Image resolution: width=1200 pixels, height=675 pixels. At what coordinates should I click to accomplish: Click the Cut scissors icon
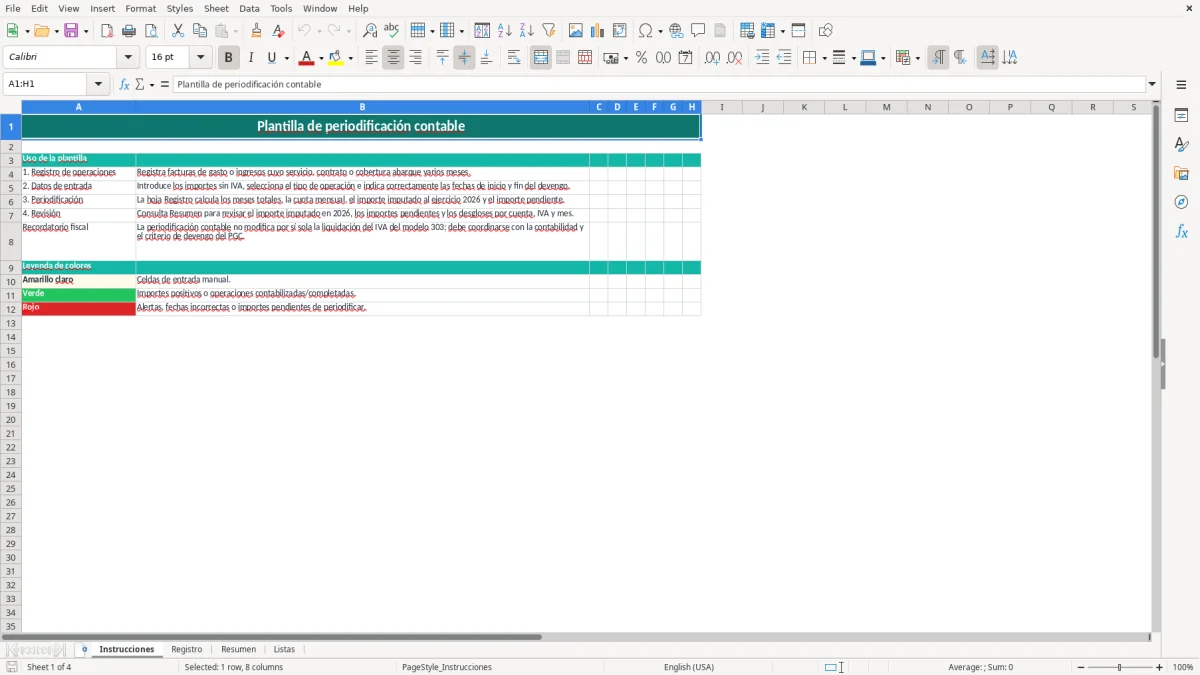pyautogui.click(x=178, y=31)
